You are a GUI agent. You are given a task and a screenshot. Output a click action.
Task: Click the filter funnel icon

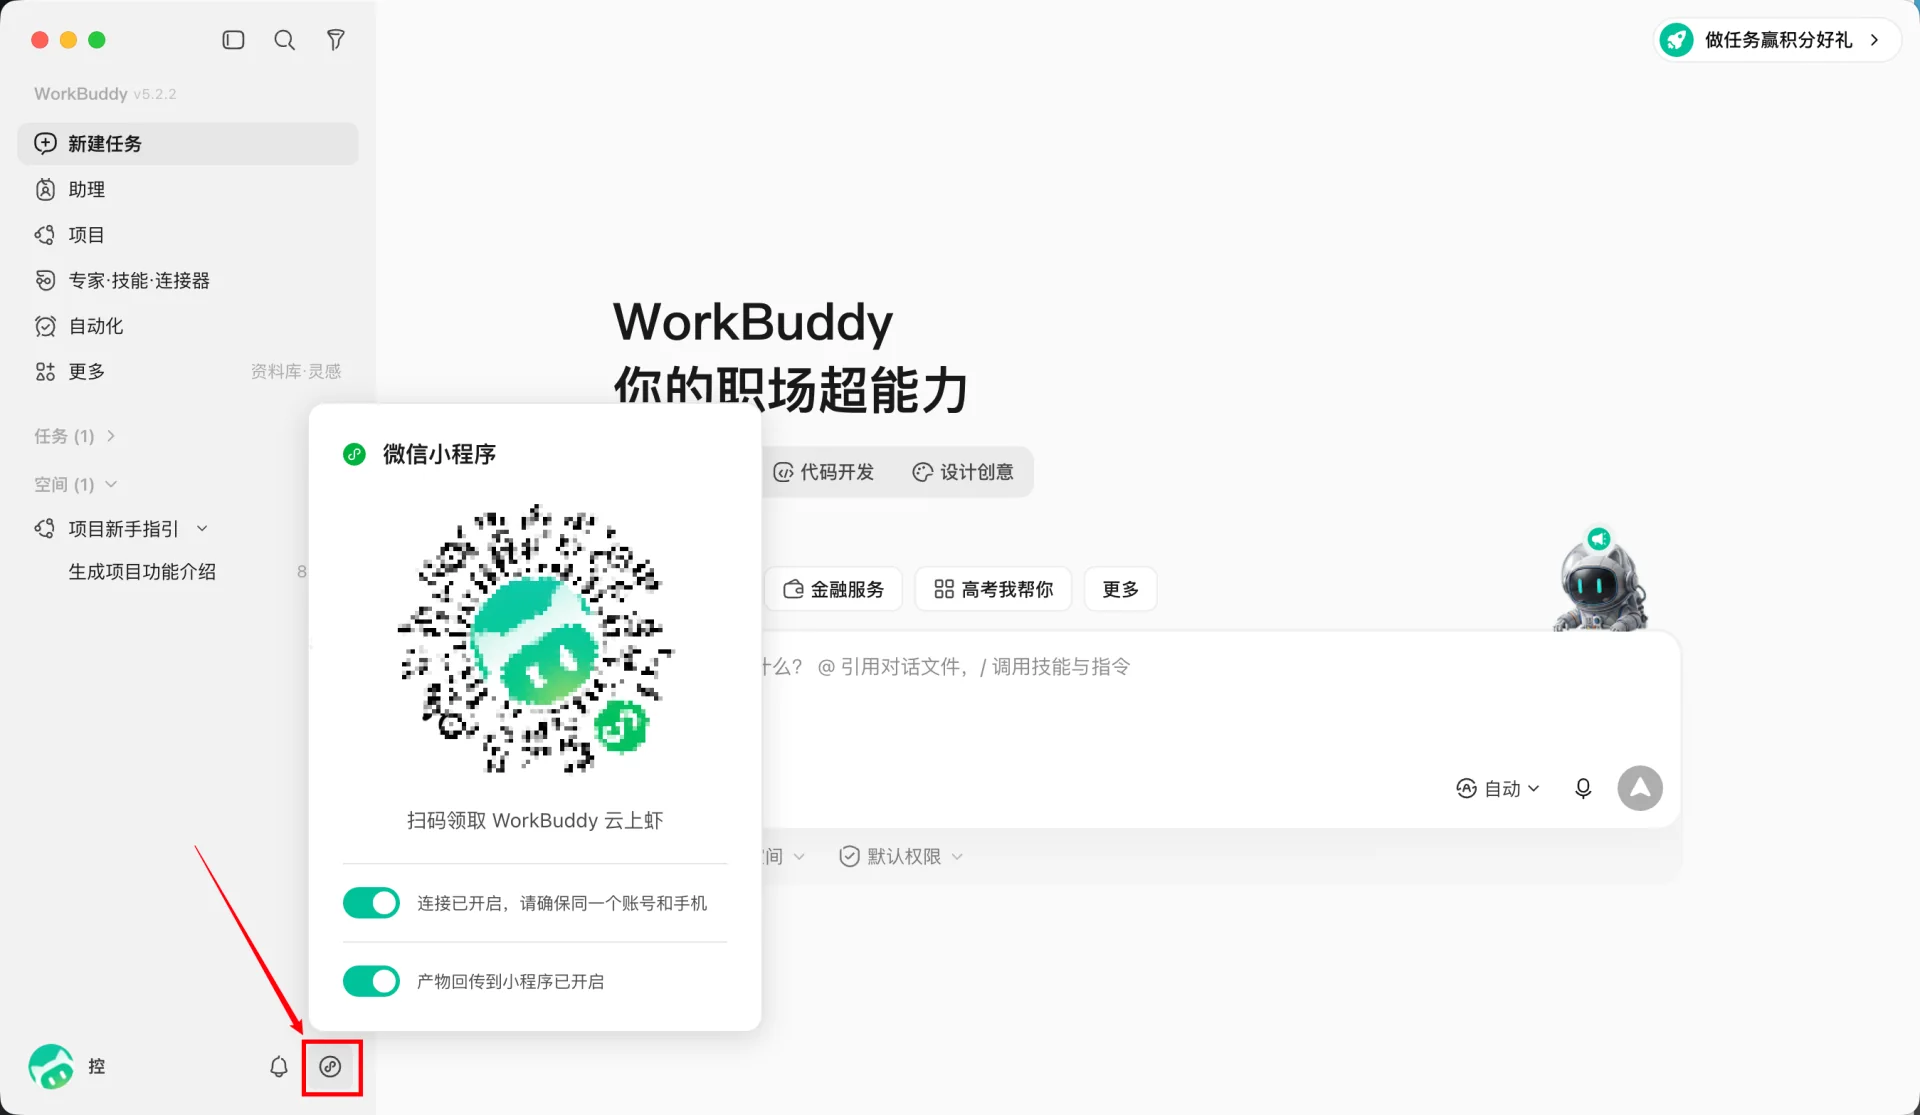336,40
